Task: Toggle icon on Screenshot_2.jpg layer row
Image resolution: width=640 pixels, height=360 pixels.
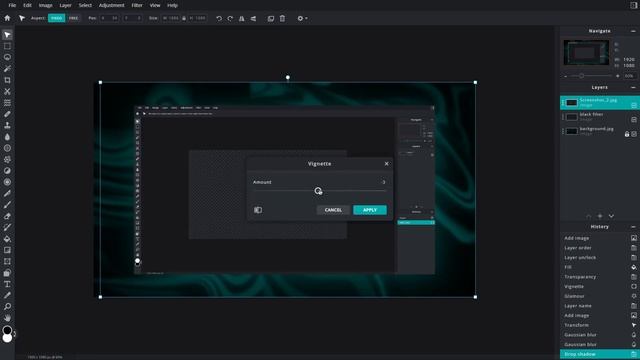Action: pyautogui.click(x=634, y=105)
